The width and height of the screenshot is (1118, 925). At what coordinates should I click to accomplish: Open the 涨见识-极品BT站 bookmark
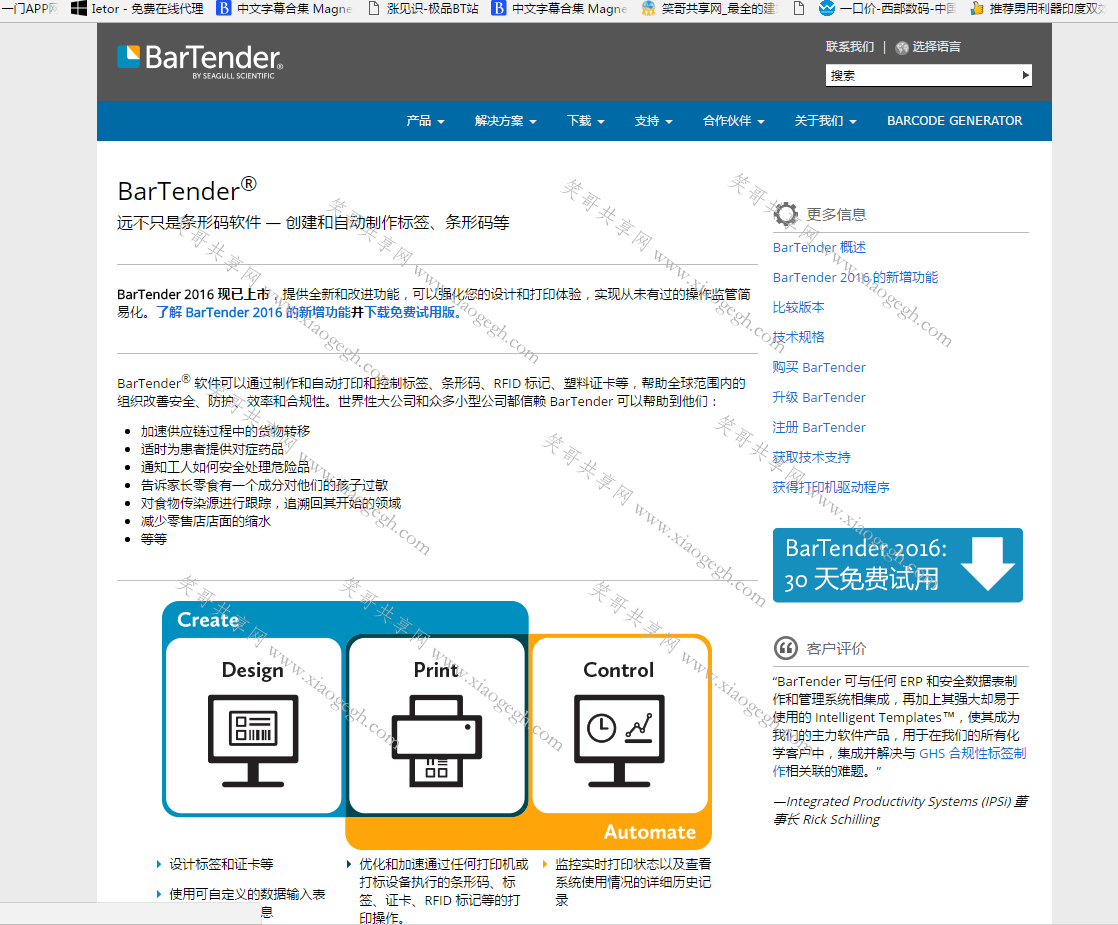(x=424, y=9)
